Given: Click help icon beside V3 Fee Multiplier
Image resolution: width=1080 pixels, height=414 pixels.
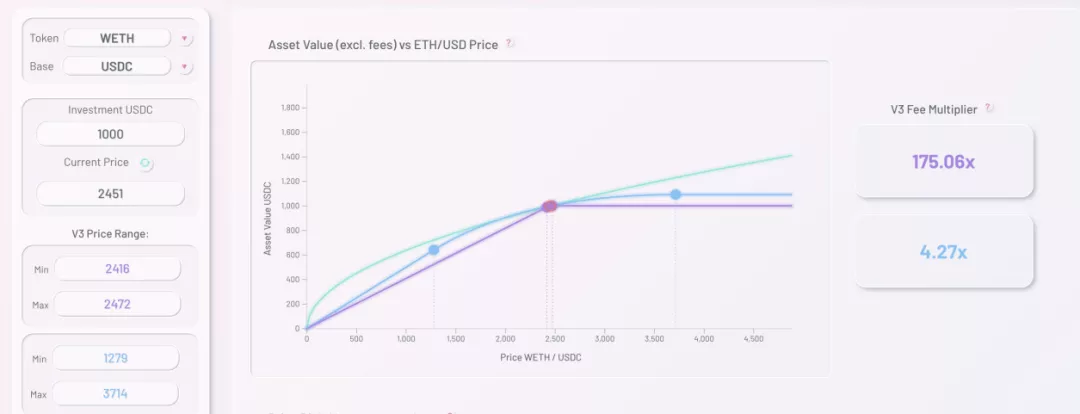Looking at the screenshot, I should [990, 109].
